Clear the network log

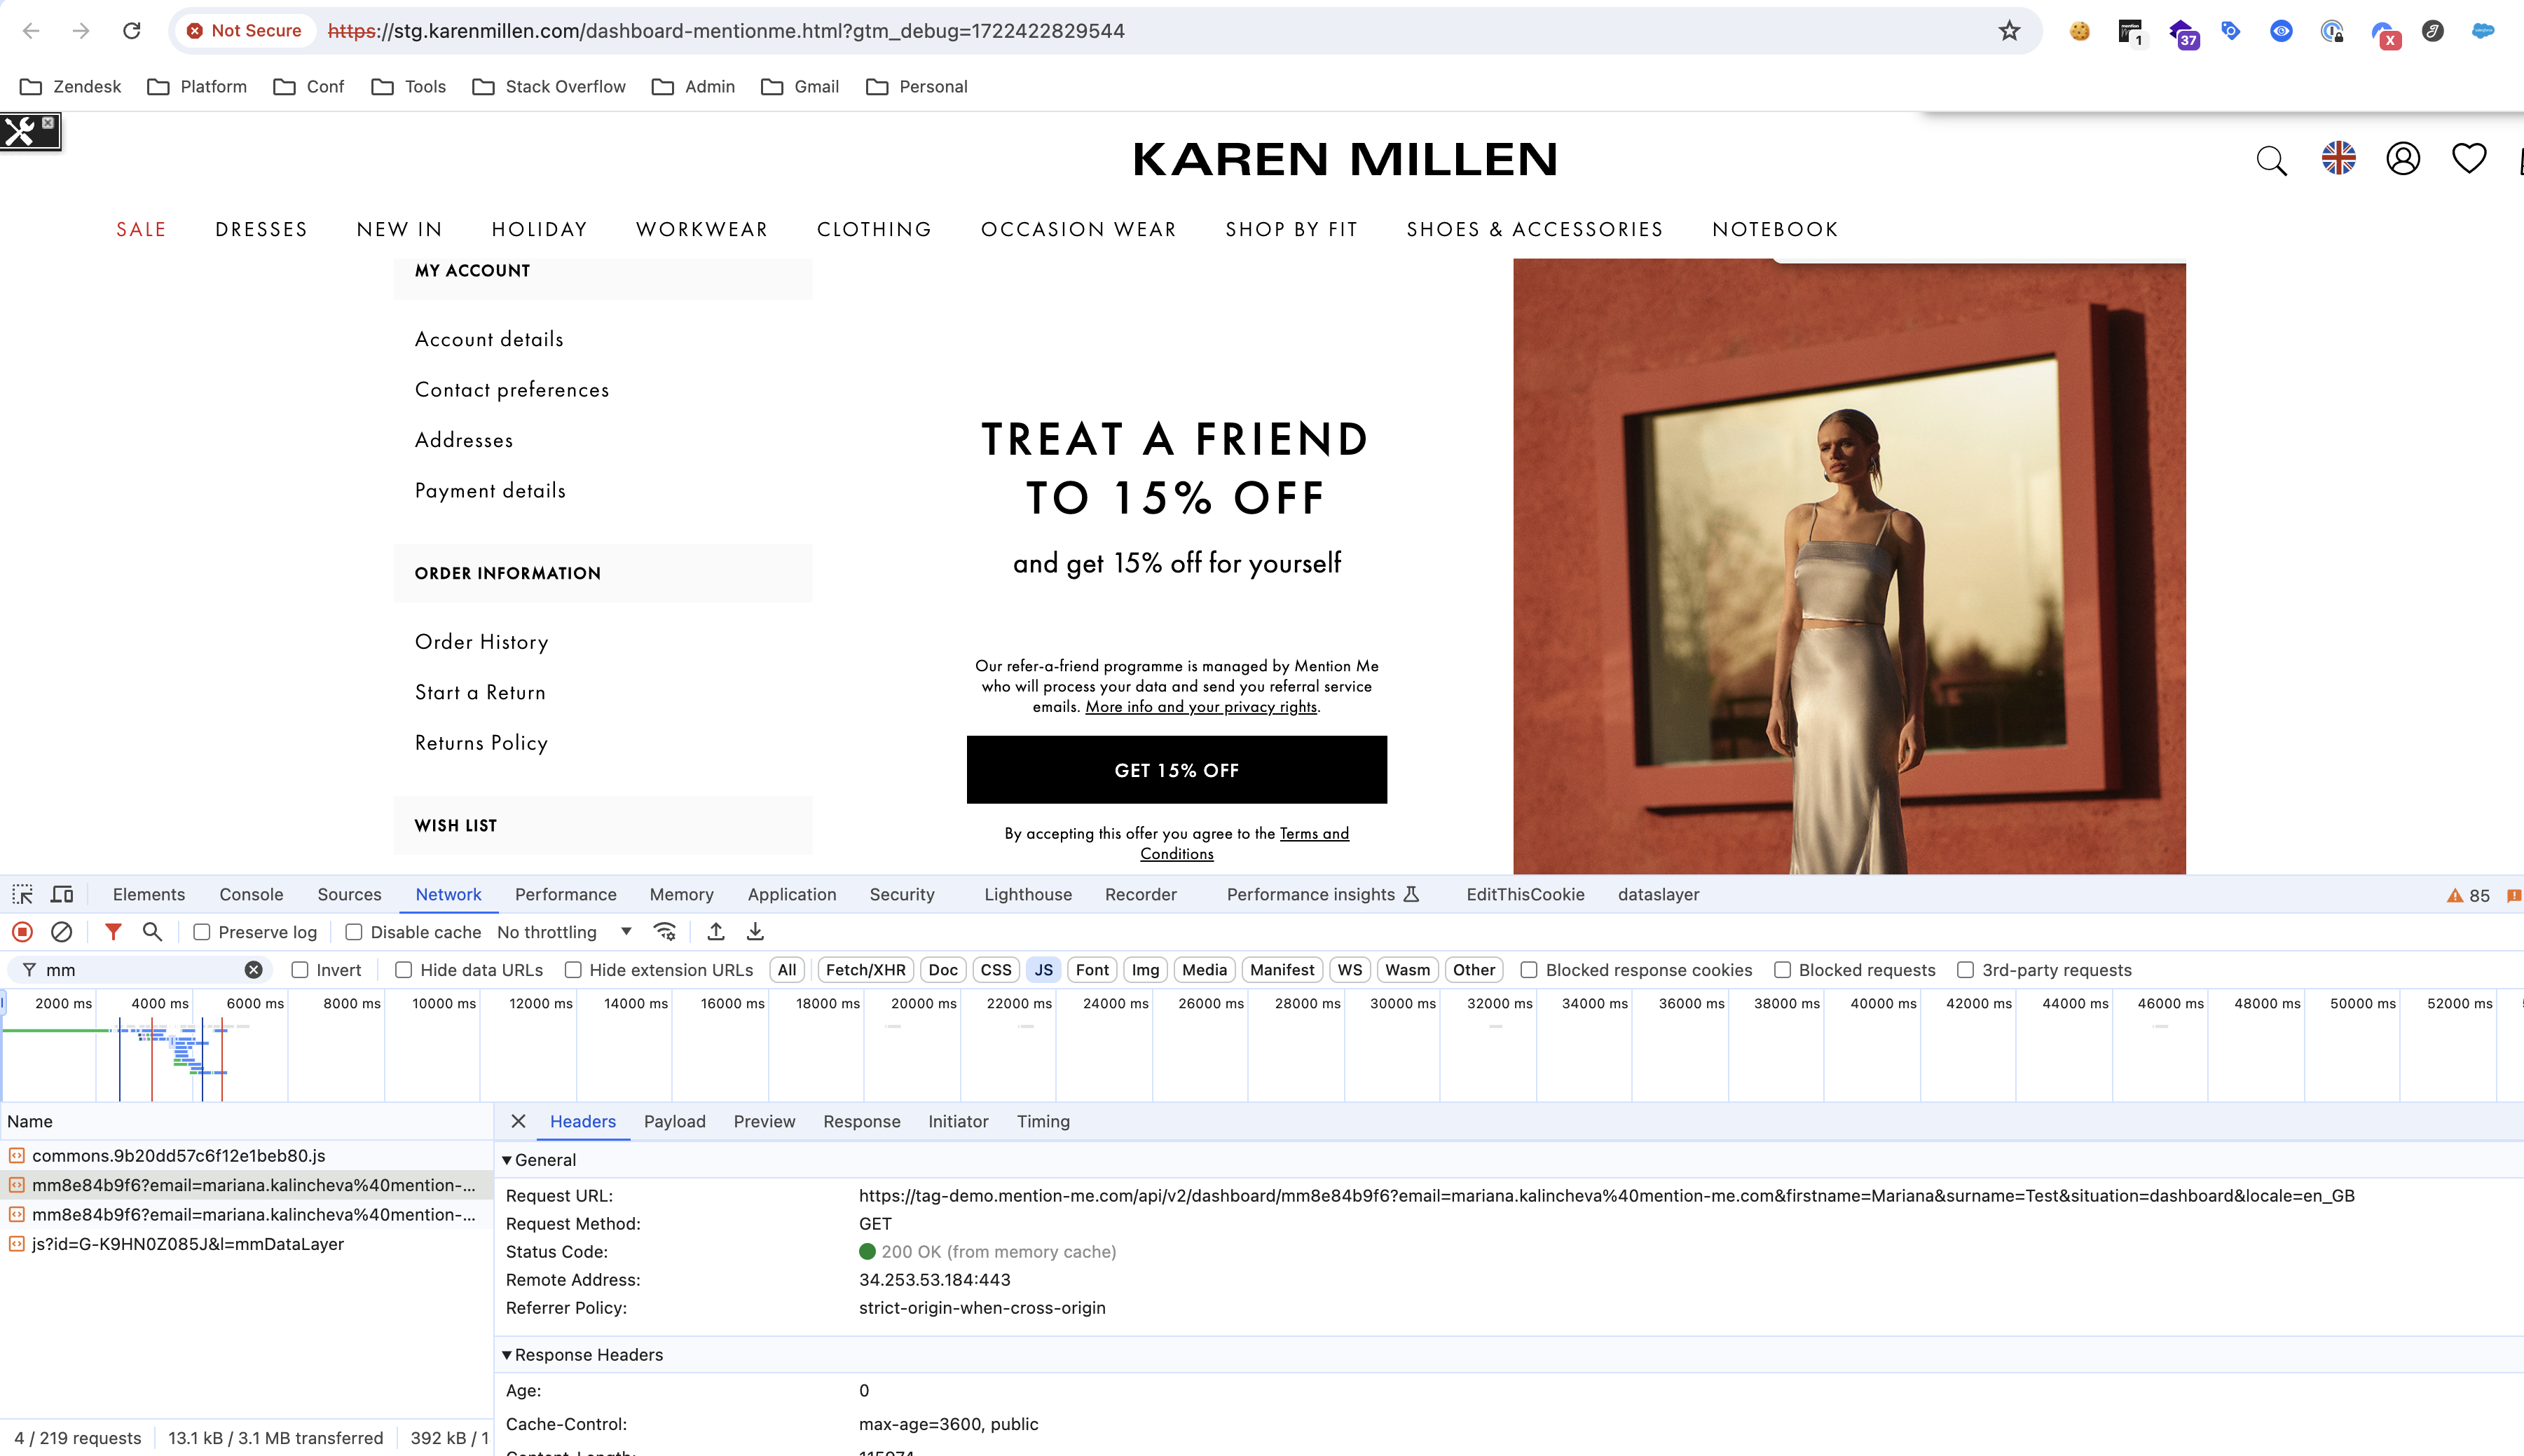[x=61, y=932]
